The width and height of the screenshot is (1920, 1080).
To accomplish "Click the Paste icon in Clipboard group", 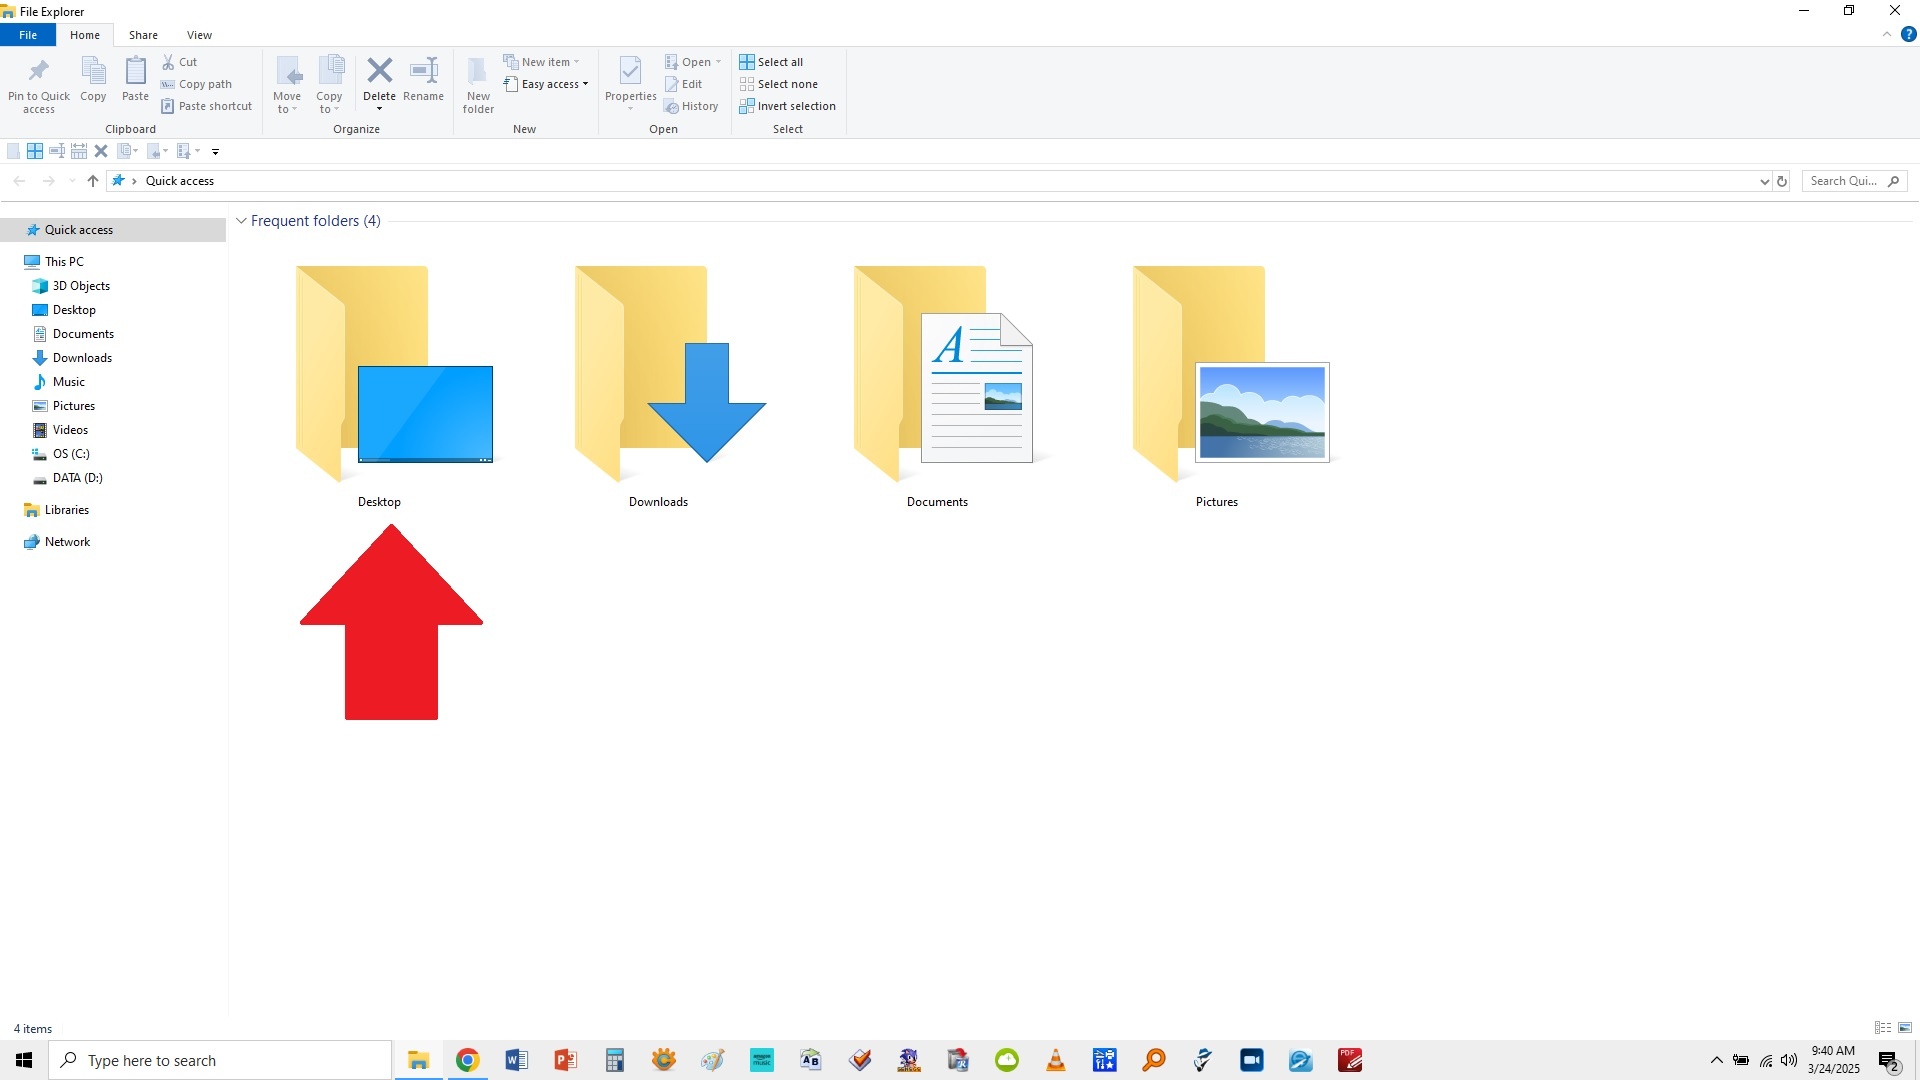I will pyautogui.click(x=135, y=72).
